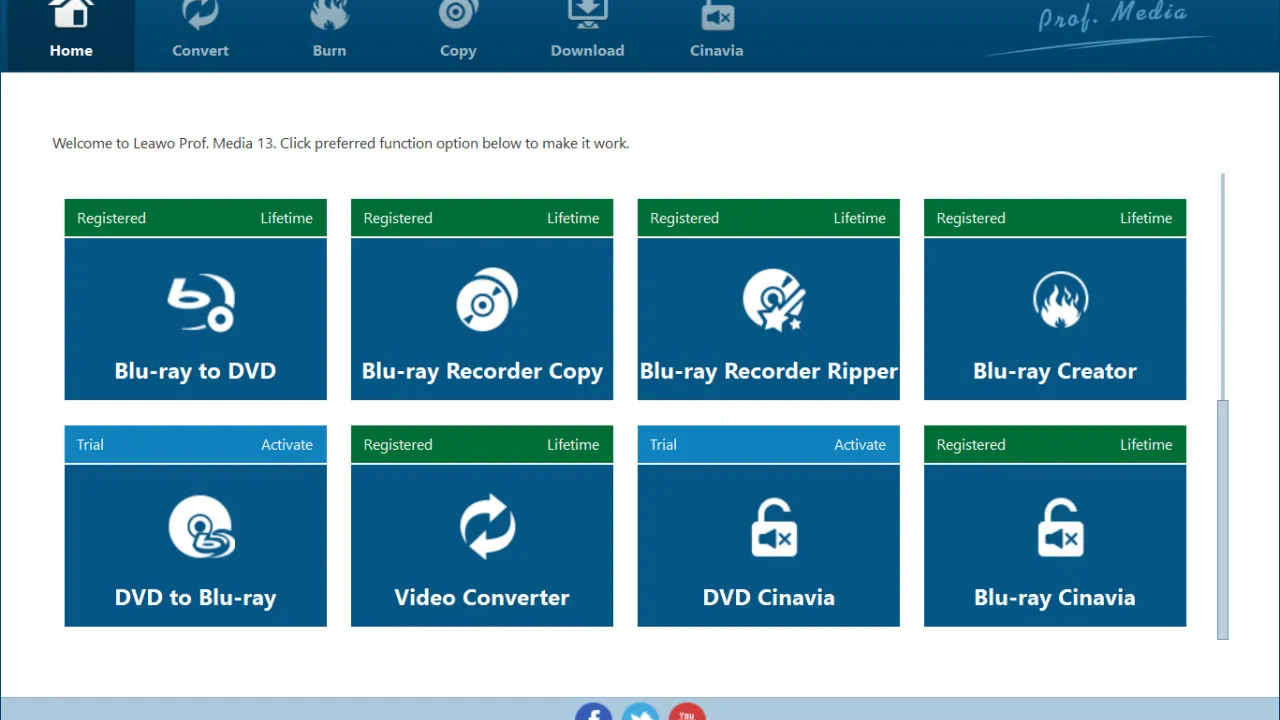The image size is (1280, 720).
Task: Open the Home tab
Action: point(70,36)
